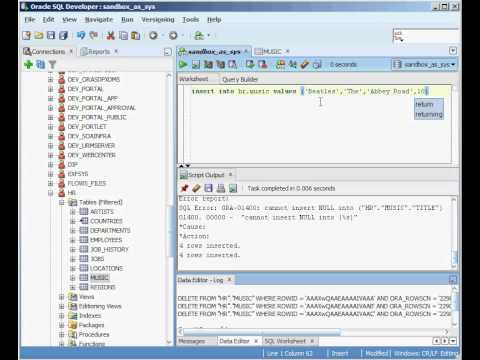This screenshot has height=360, width=480.
Task: Save the Script Output
Action: (x=208, y=188)
